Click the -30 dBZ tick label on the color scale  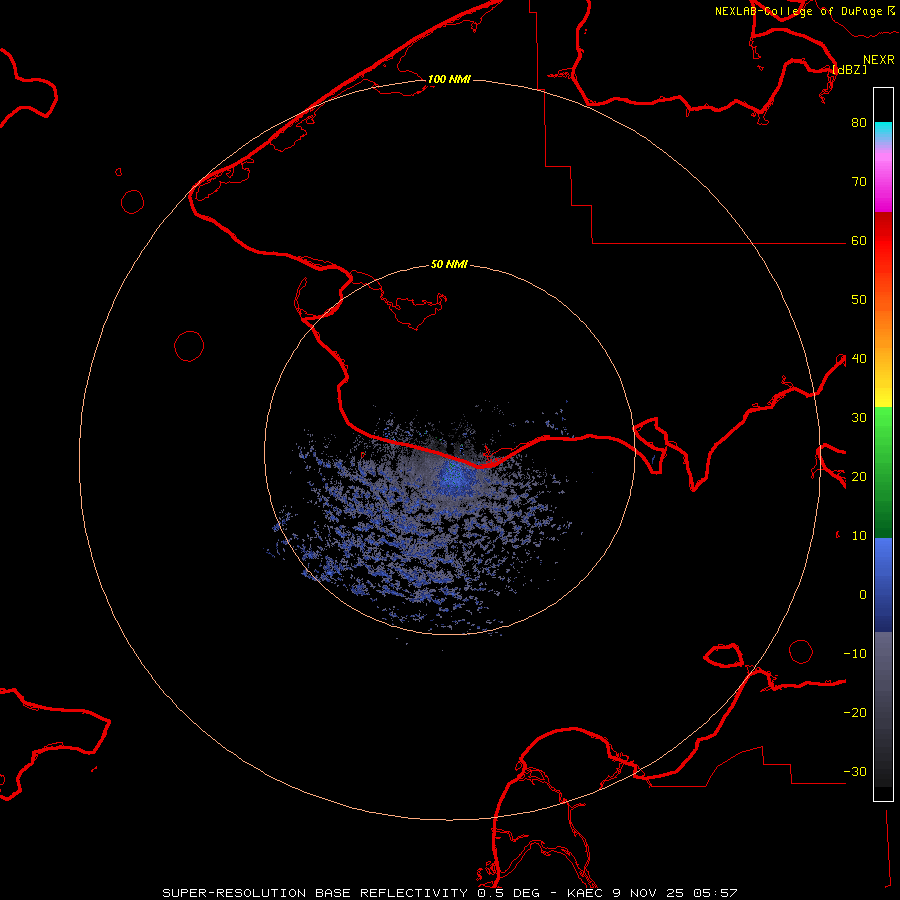pos(855,771)
